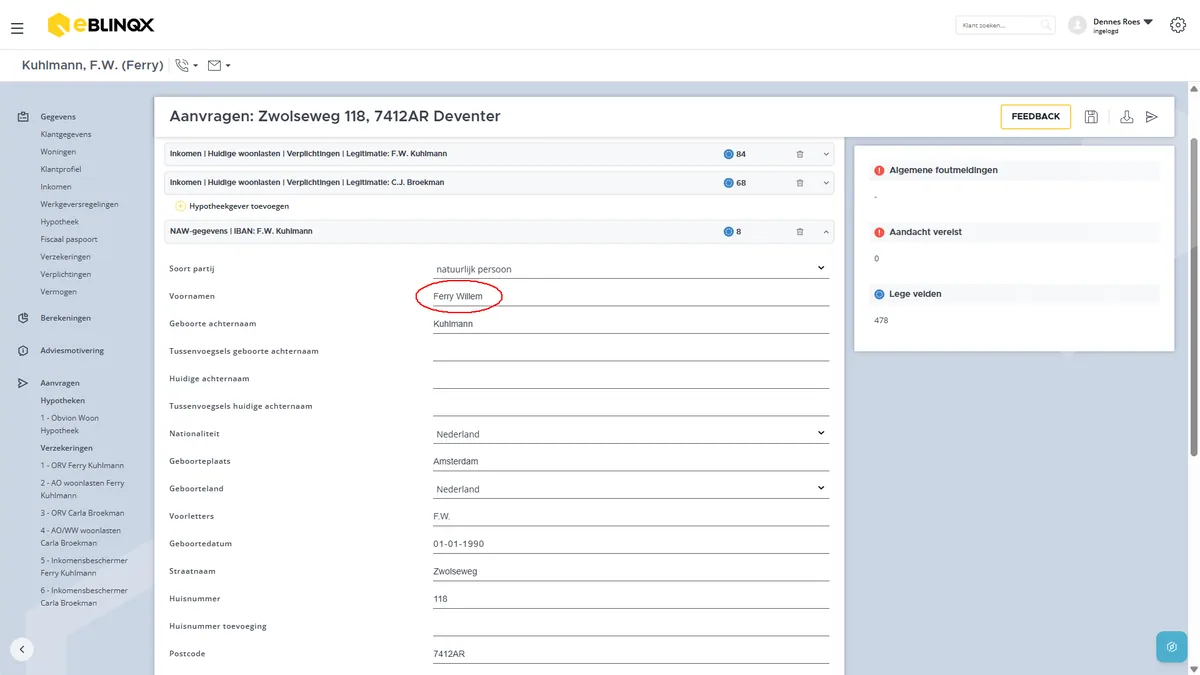The image size is (1200, 675).
Task: Send the application with paper plane icon
Action: point(1152,117)
